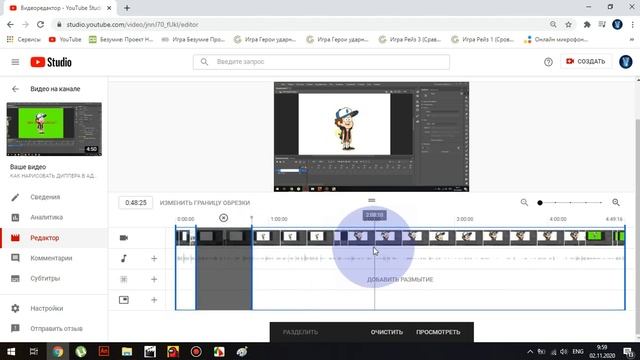Click the timeline zoom-out magnifier

(x=524, y=202)
